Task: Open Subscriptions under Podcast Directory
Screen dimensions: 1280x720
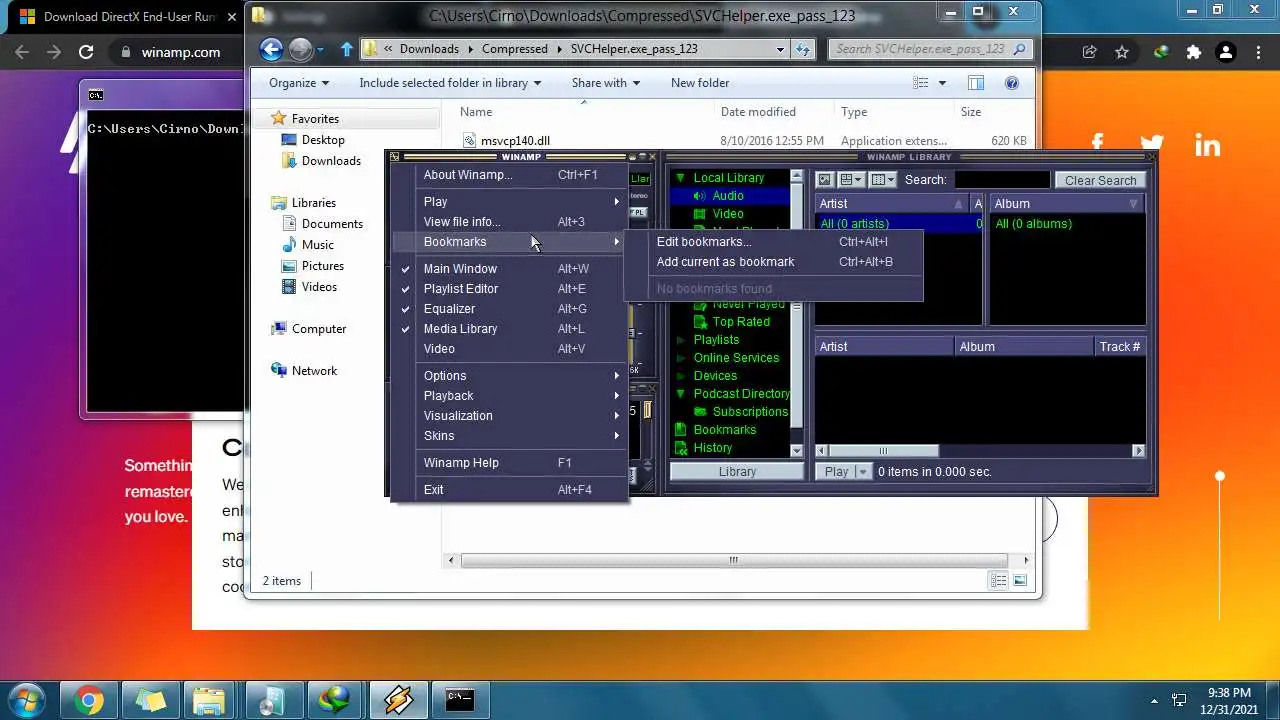Action: tap(750, 412)
